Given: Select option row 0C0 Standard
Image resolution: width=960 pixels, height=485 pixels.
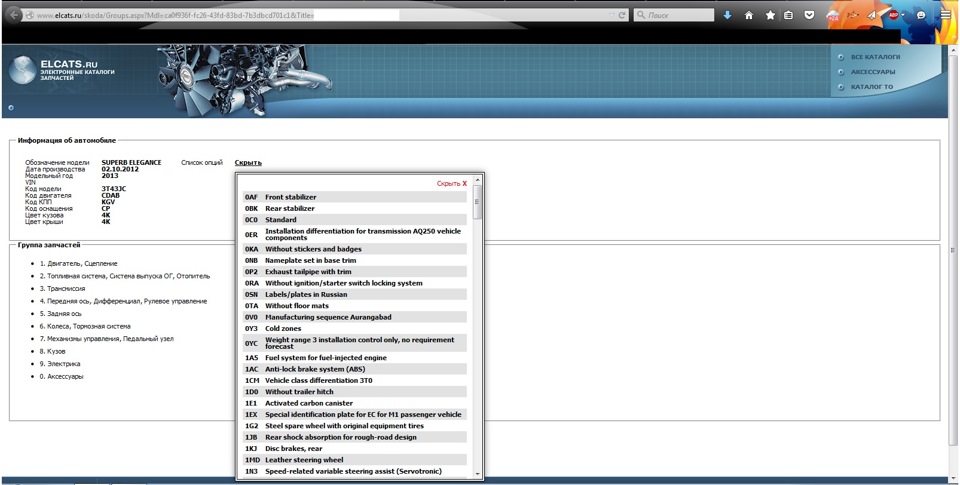Looking at the screenshot, I should [x=354, y=220].
